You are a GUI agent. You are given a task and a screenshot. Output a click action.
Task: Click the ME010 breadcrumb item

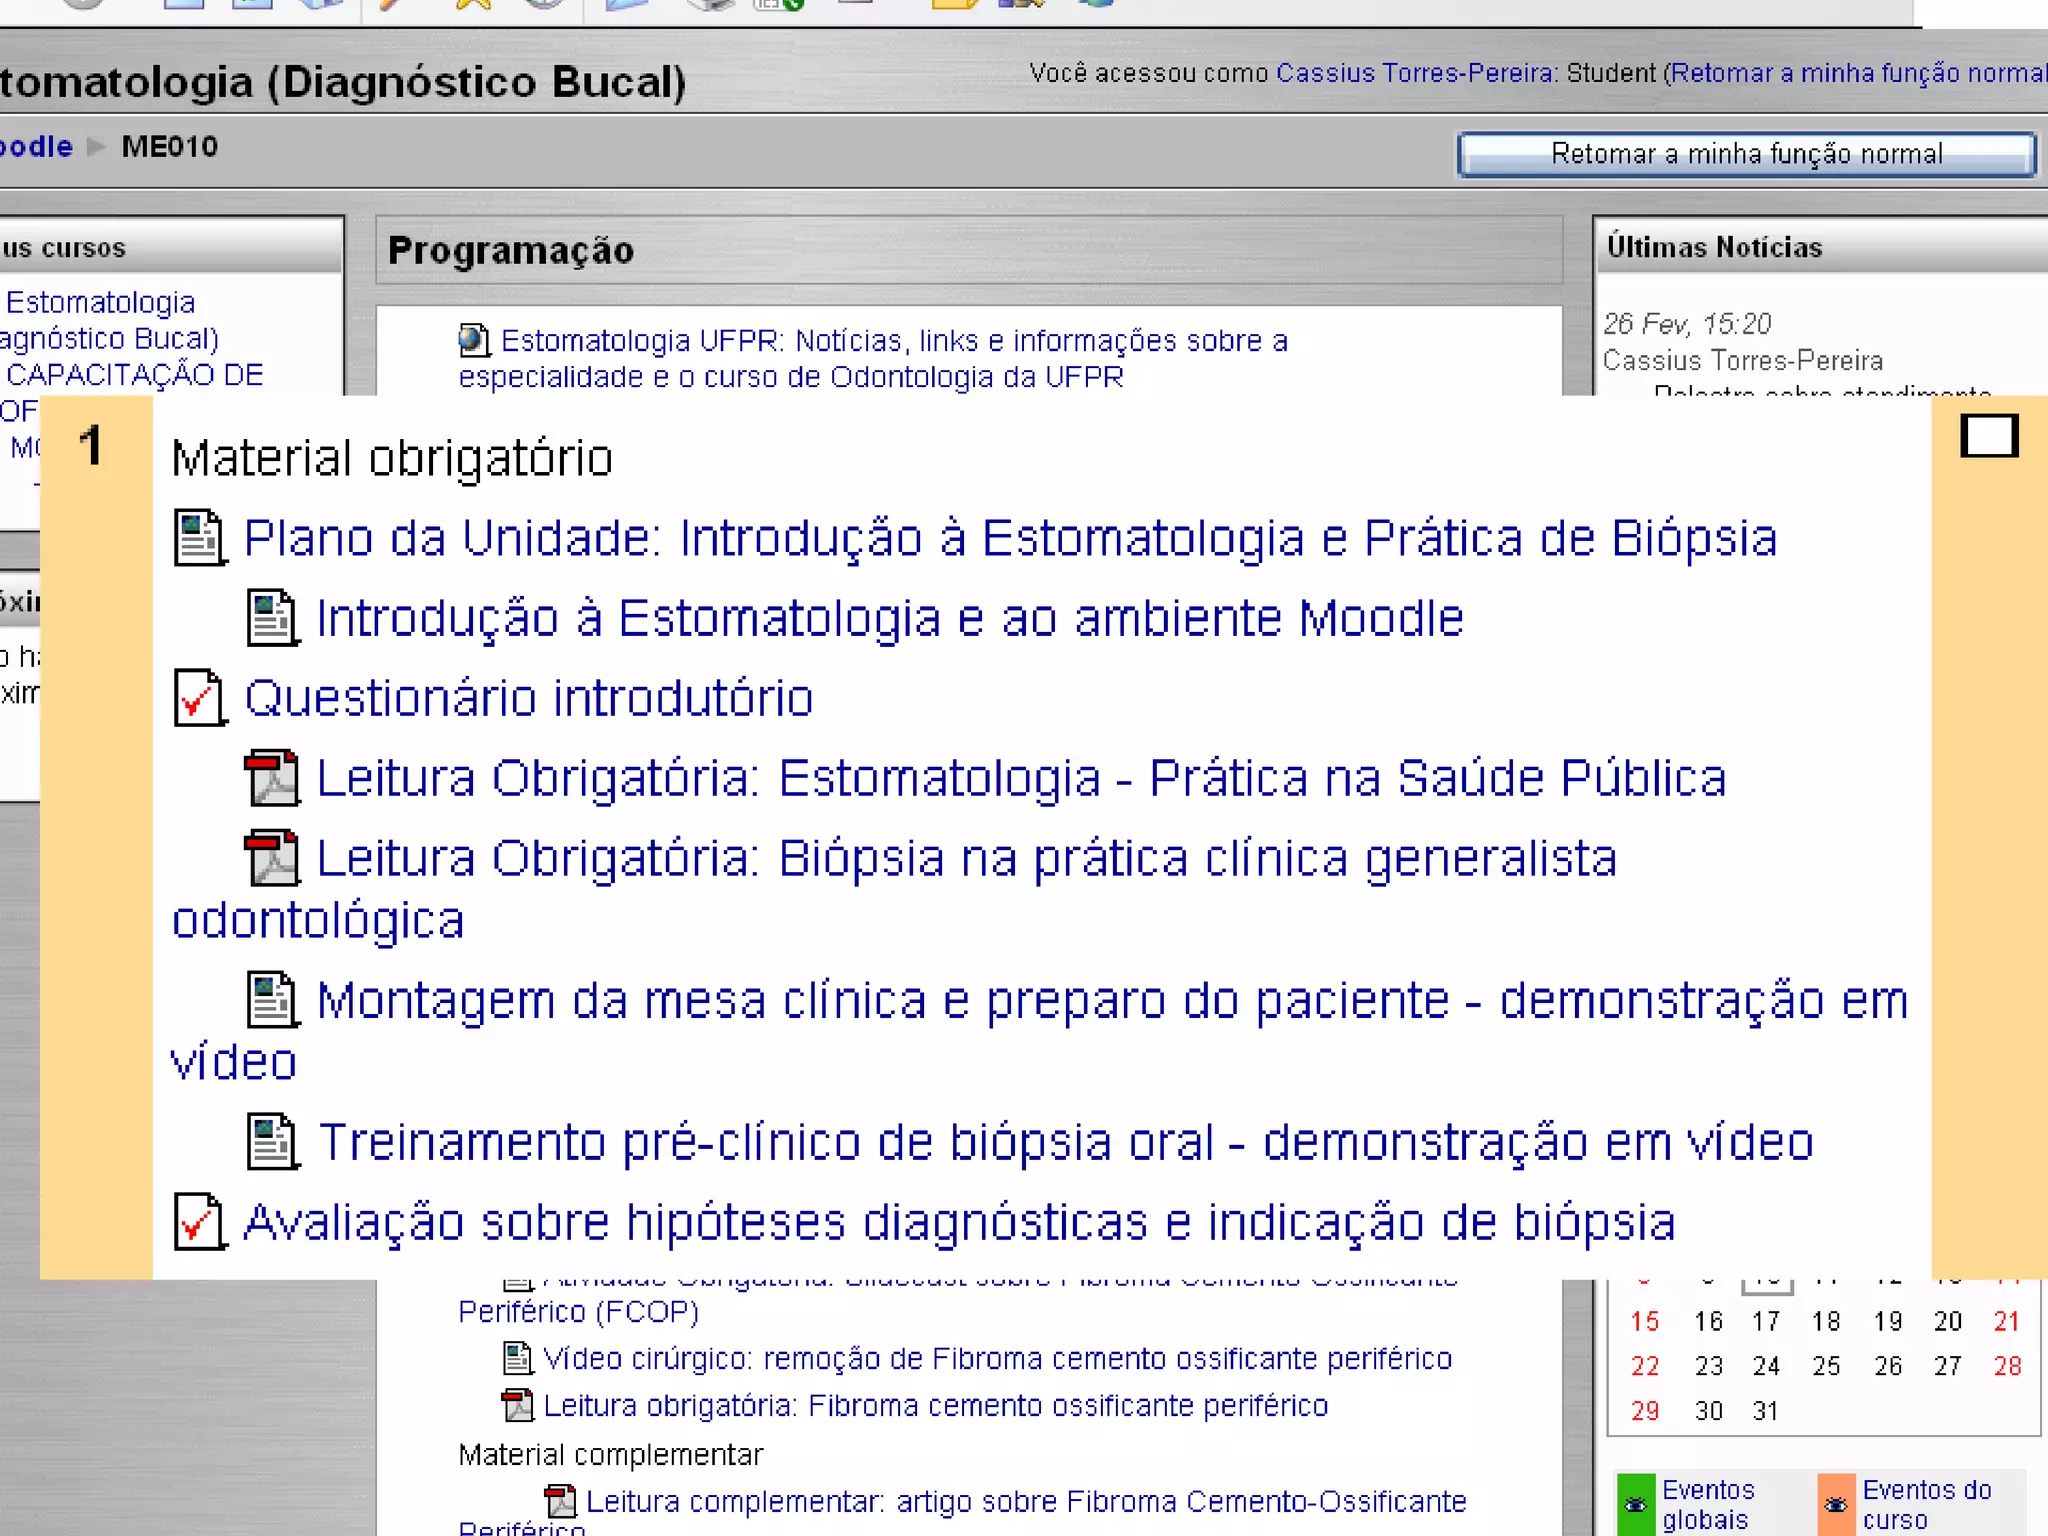point(169,147)
